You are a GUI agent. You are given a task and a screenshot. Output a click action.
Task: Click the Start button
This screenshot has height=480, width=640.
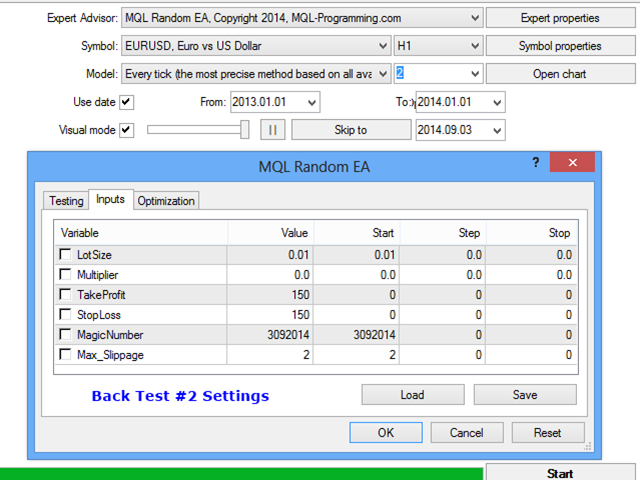[x=560, y=473]
